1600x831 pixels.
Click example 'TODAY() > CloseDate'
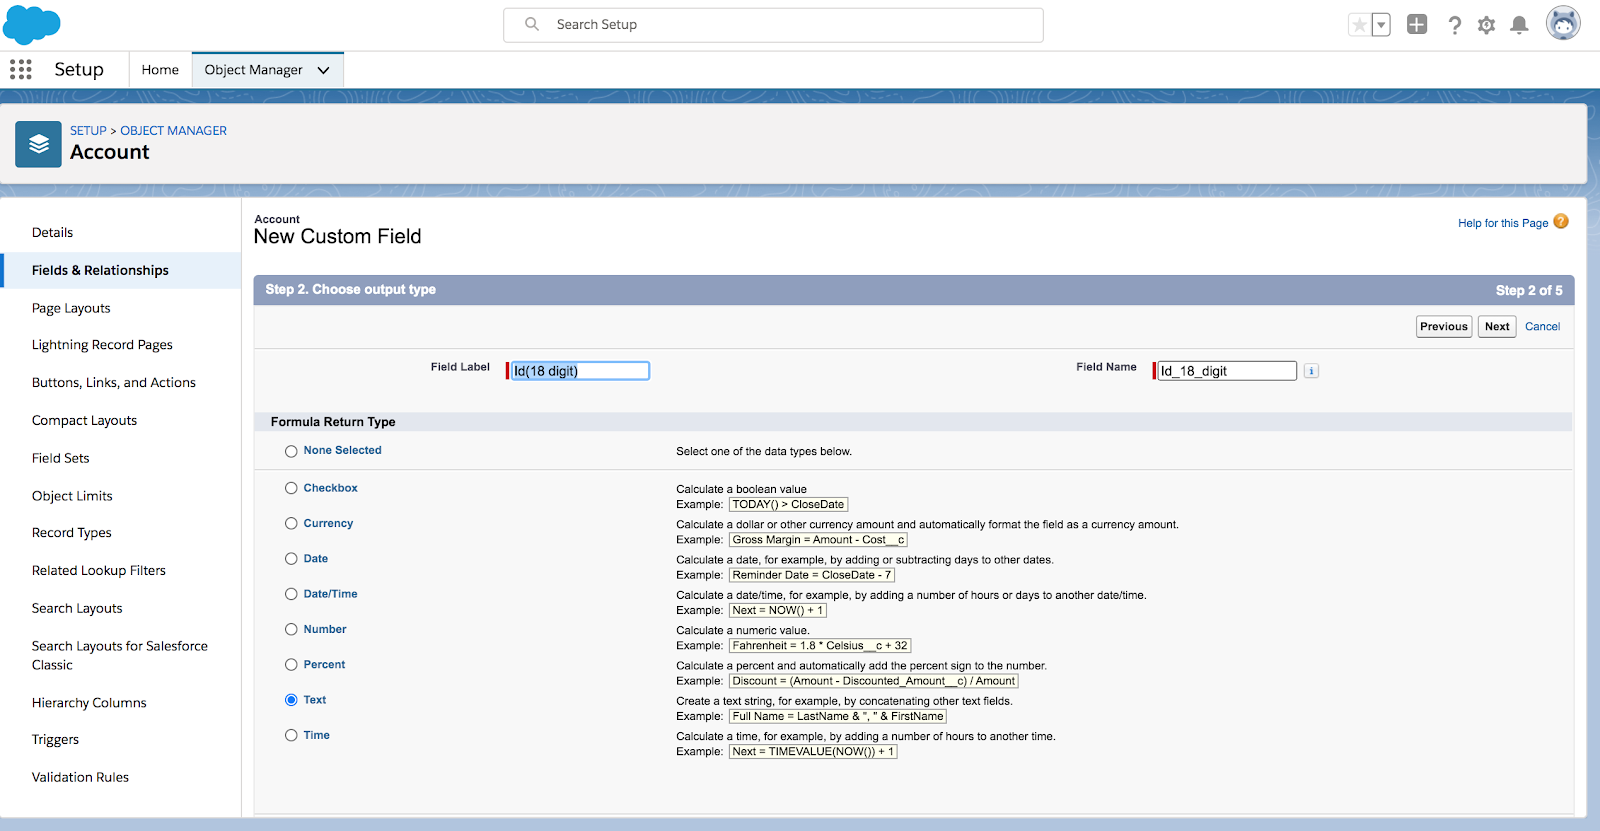click(788, 505)
